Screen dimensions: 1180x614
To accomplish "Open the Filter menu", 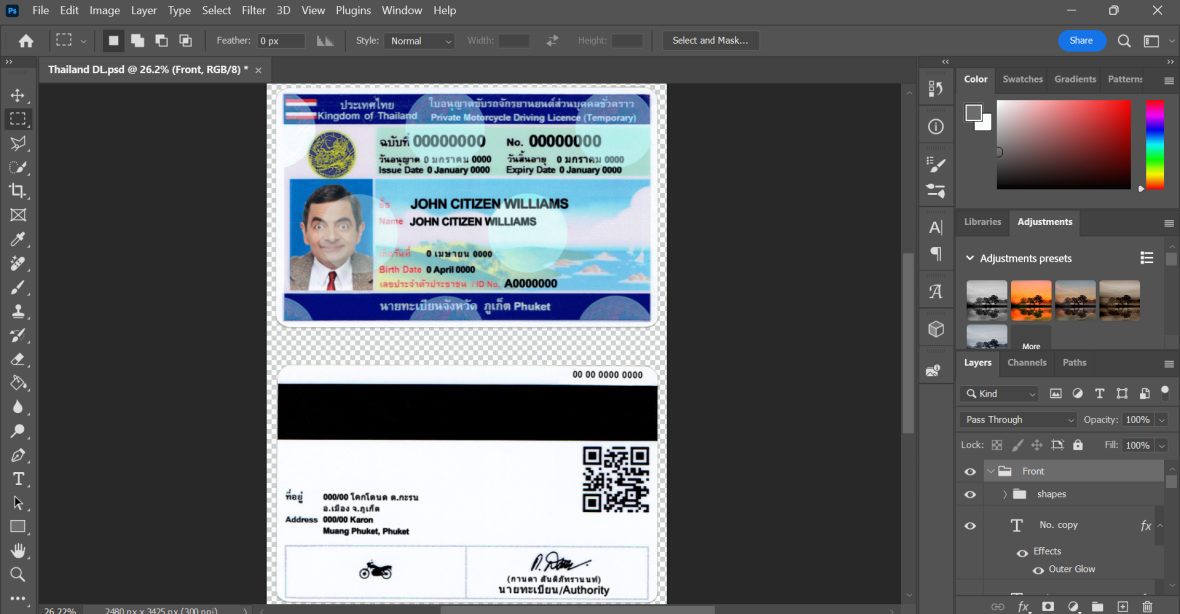I will (x=253, y=10).
